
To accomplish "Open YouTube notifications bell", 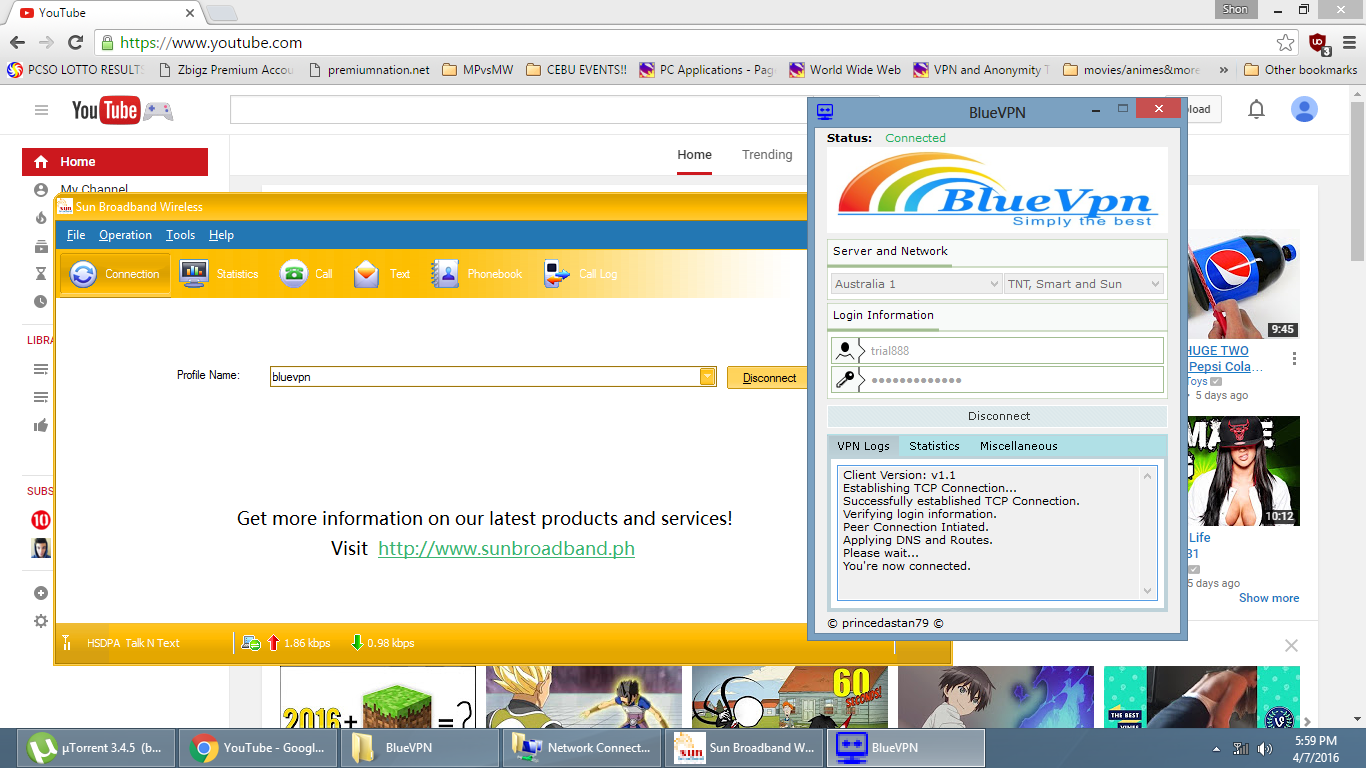I will (1257, 110).
